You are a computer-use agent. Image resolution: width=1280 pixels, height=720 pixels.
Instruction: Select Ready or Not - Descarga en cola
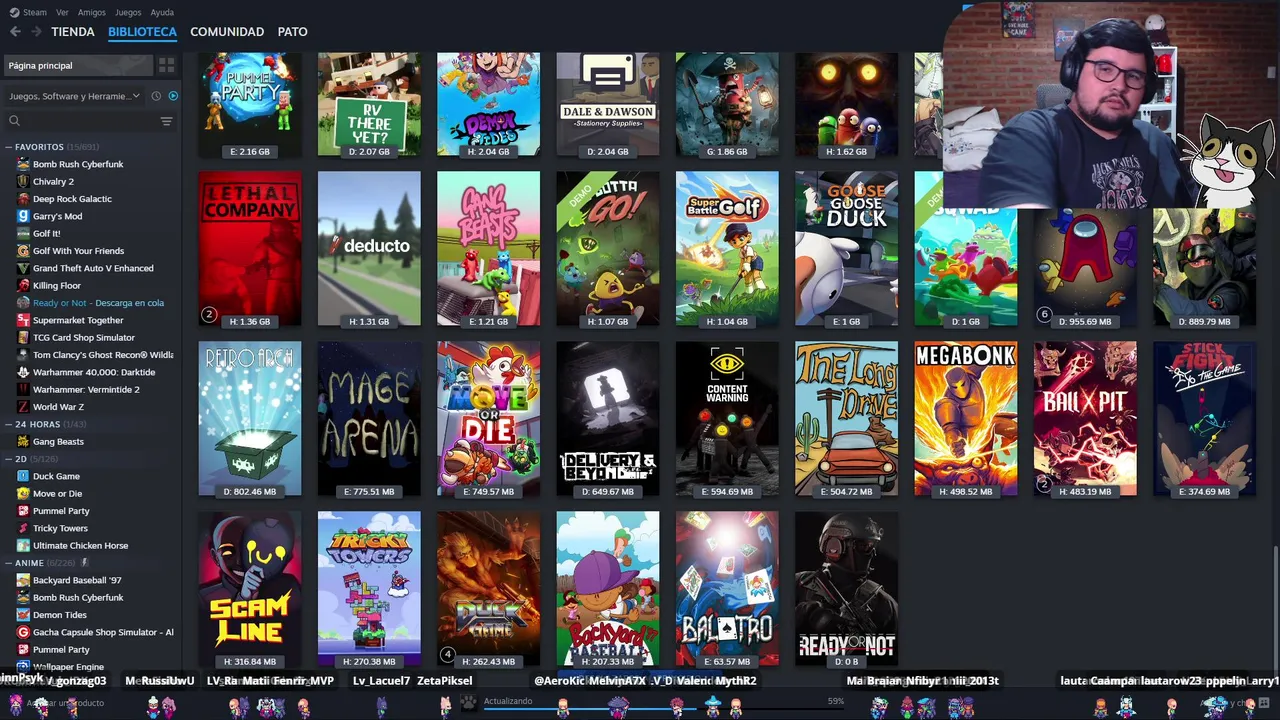click(98, 303)
